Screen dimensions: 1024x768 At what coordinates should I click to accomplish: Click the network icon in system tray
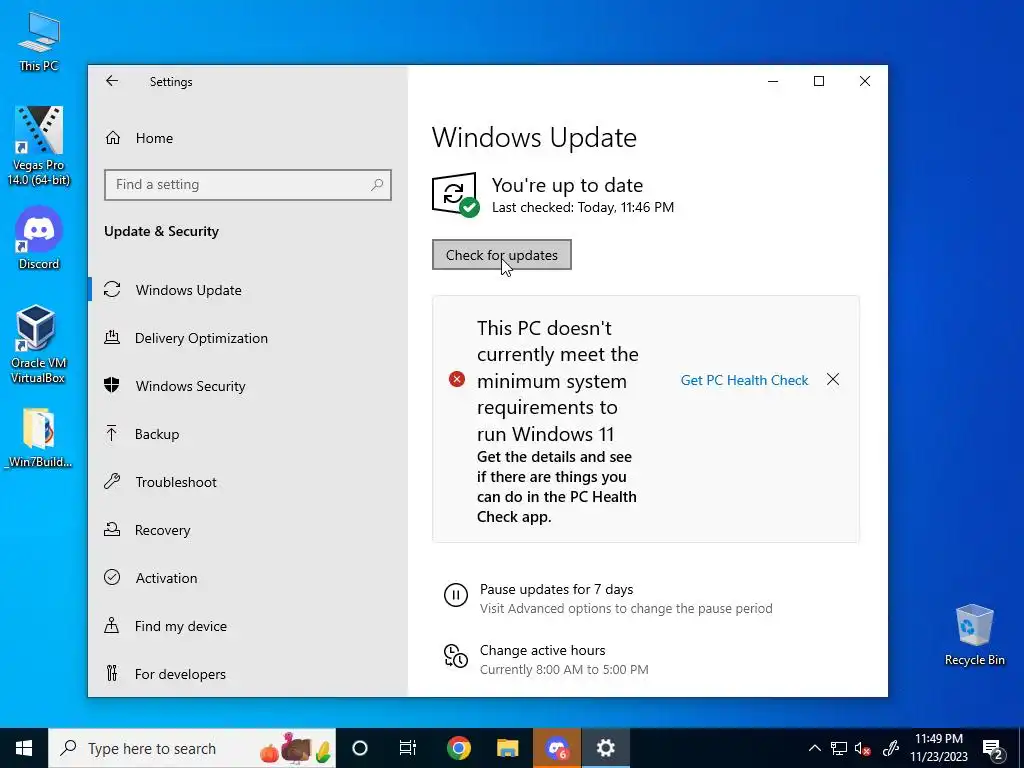point(839,748)
